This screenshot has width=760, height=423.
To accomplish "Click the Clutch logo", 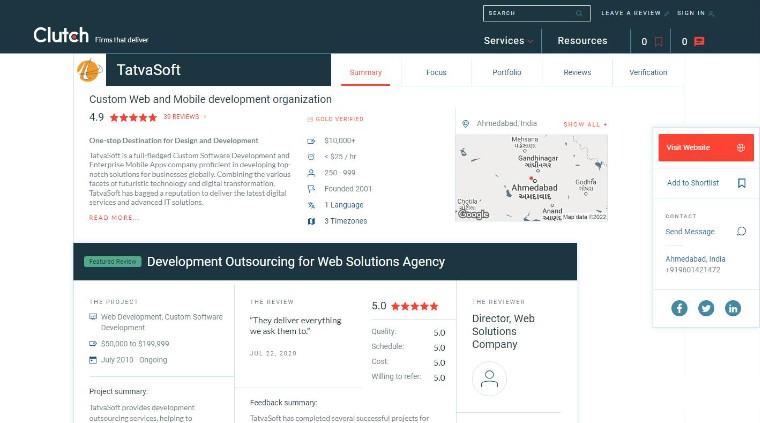I will [x=61, y=35].
